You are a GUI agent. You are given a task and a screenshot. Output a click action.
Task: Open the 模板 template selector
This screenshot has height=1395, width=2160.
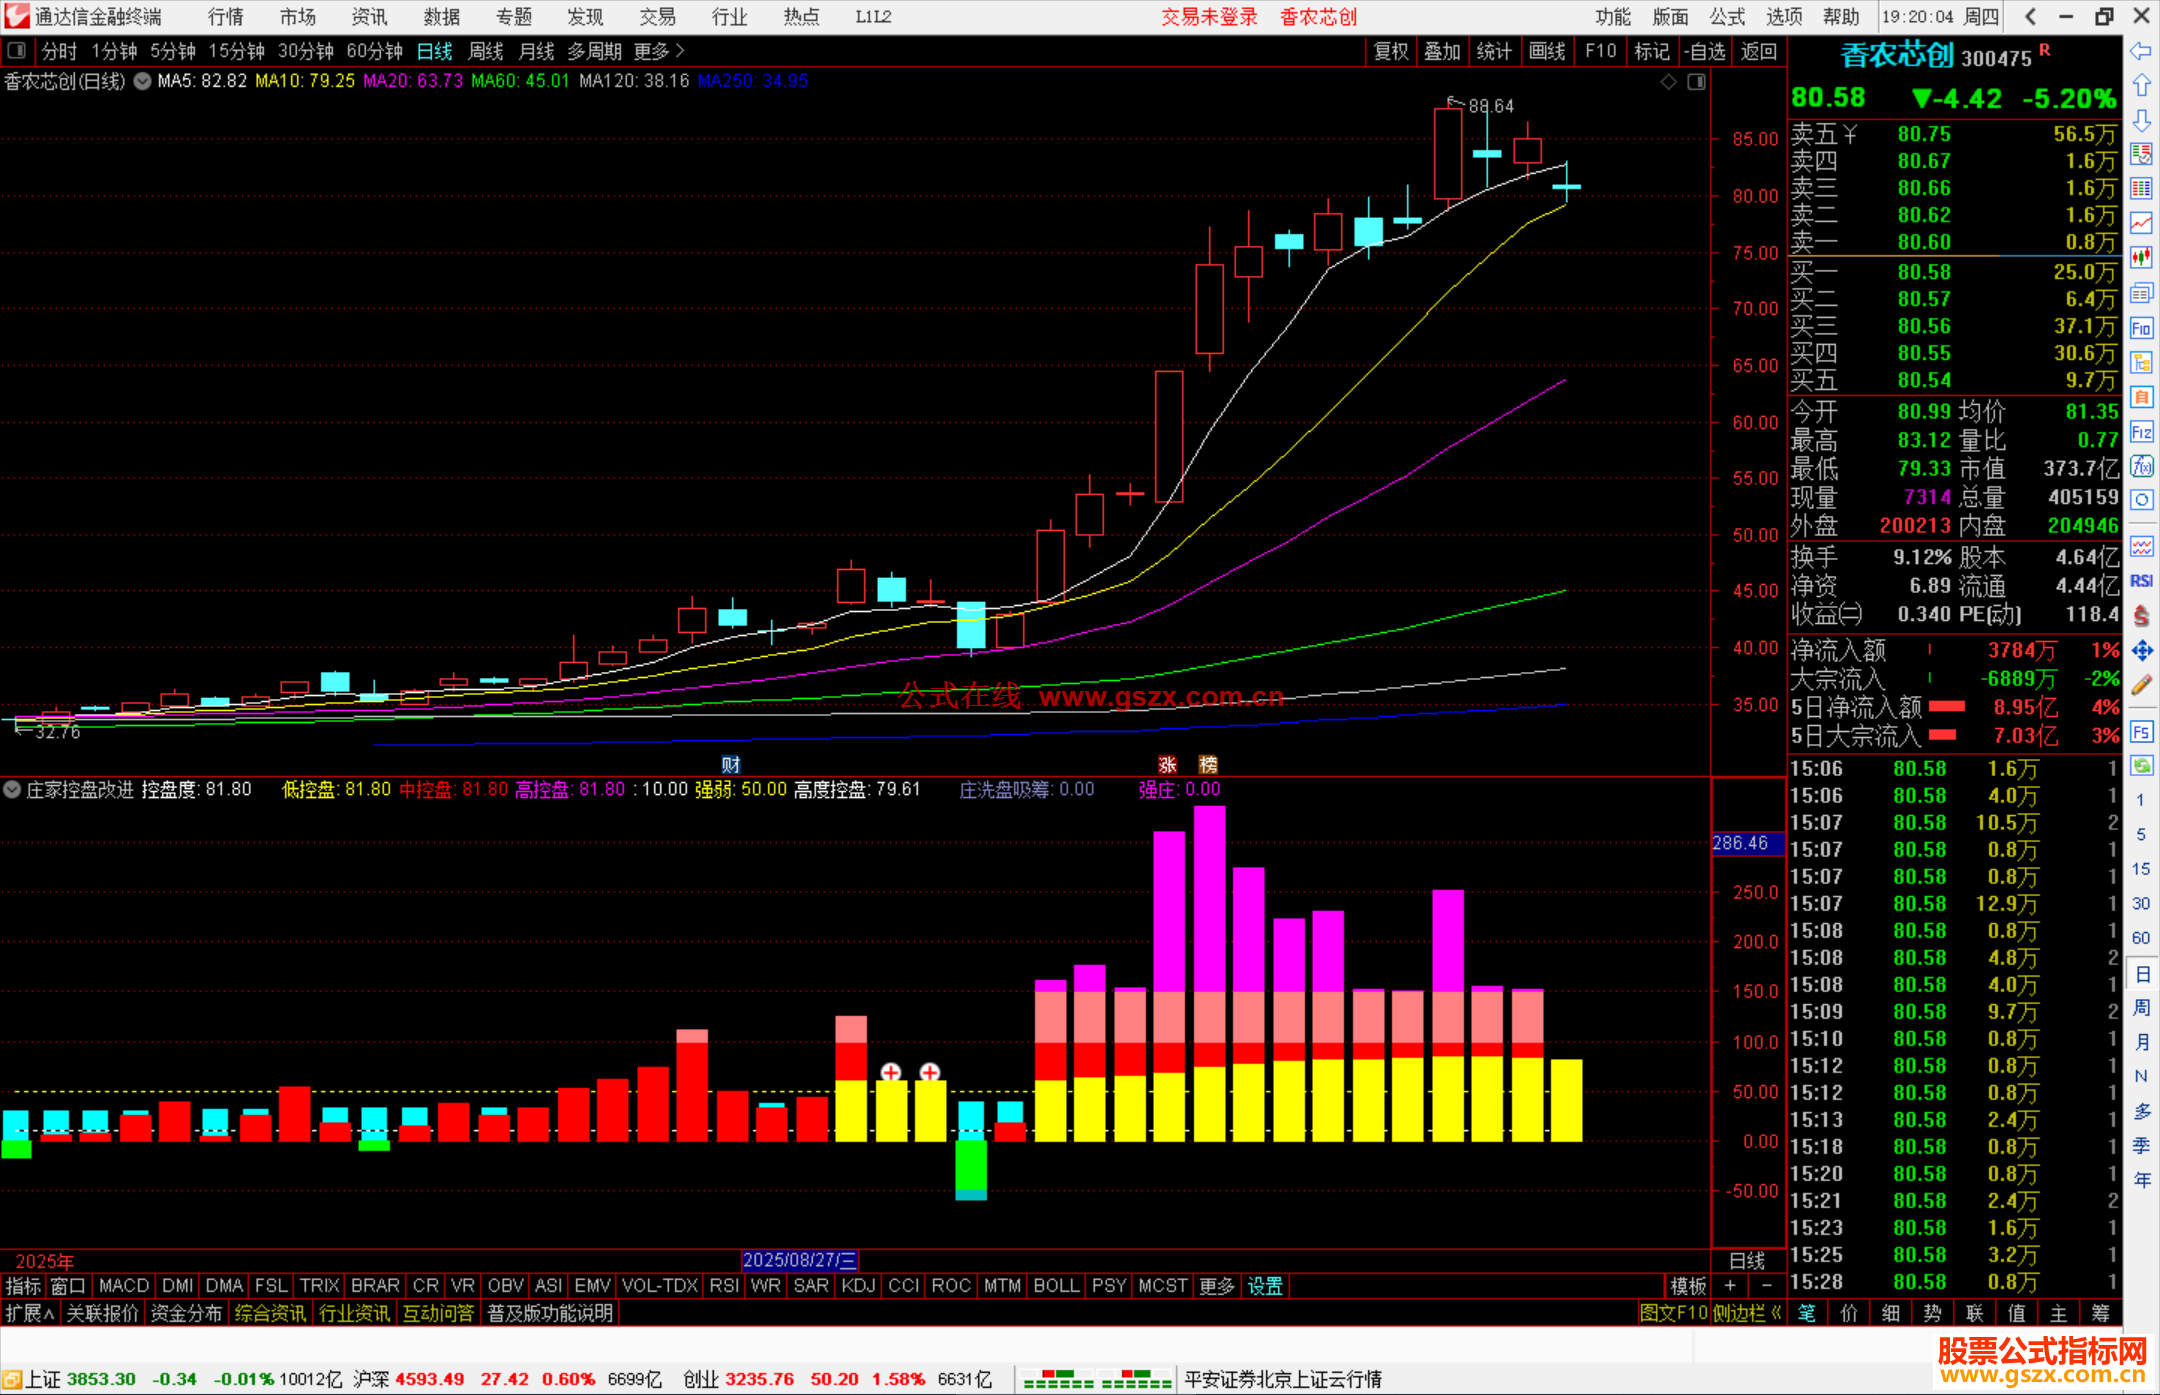(x=1688, y=1286)
